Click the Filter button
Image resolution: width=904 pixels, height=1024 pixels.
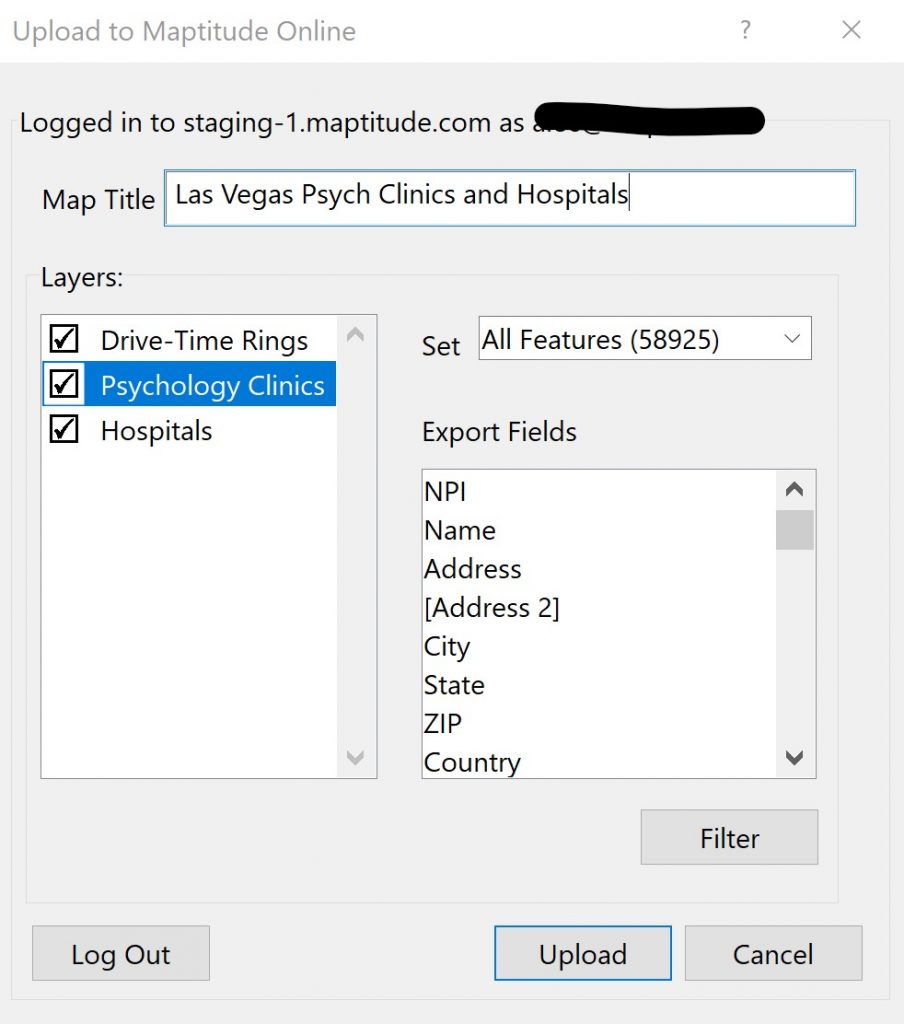click(x=728, y=837)
